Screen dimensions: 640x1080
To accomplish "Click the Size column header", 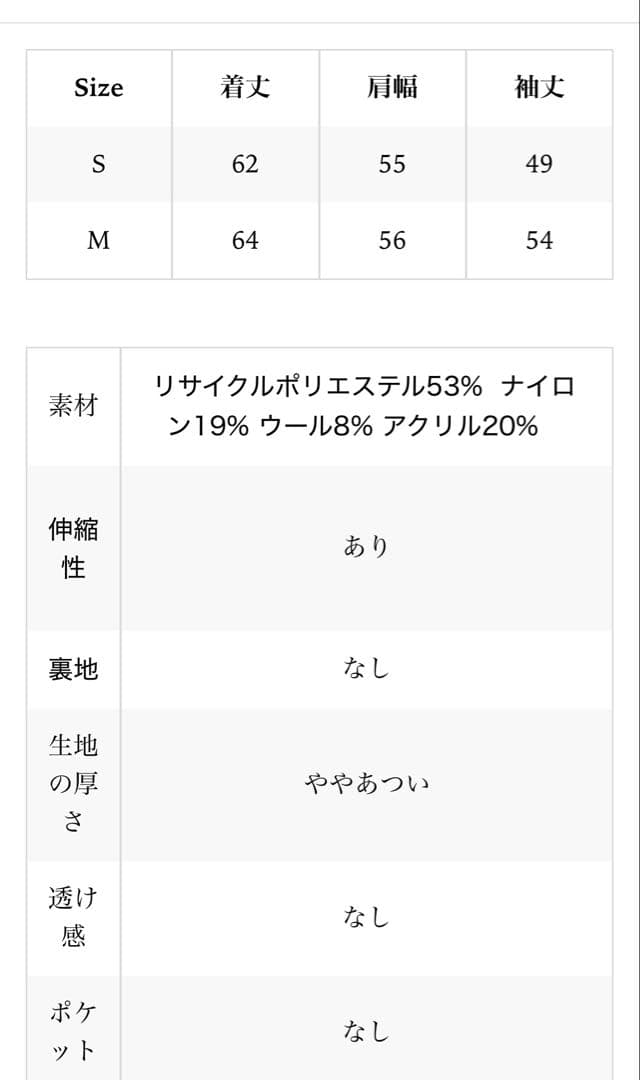I will [x=98, y=88].
